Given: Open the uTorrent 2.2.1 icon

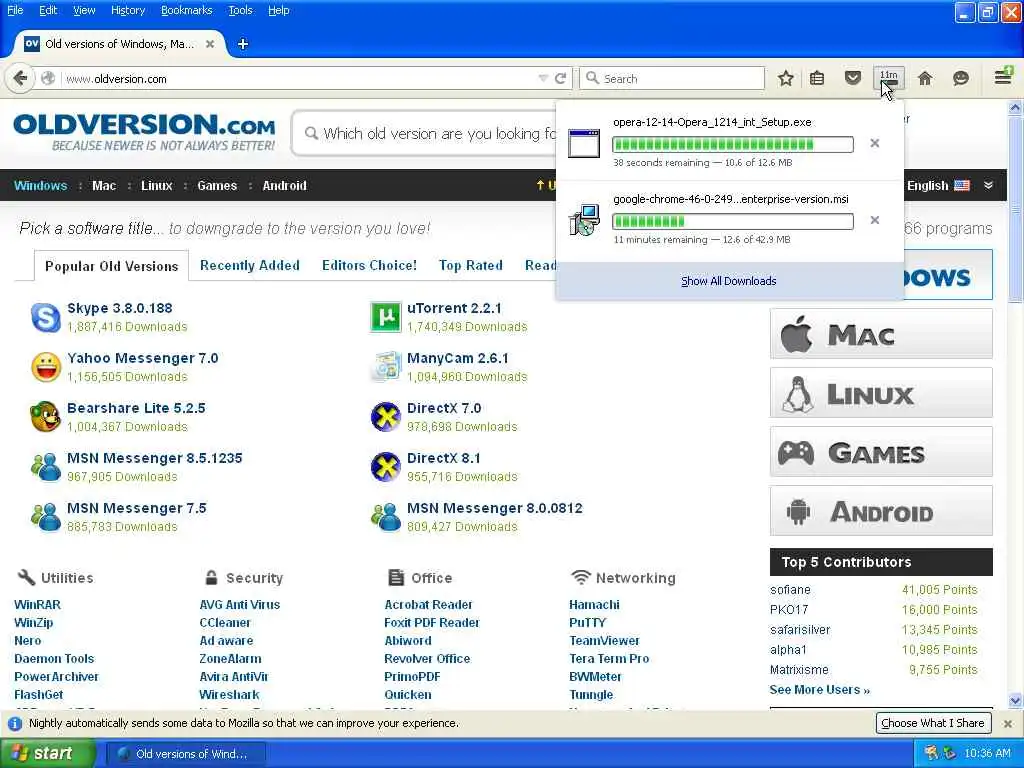Looking at the screenshot, I should (385, 317).
